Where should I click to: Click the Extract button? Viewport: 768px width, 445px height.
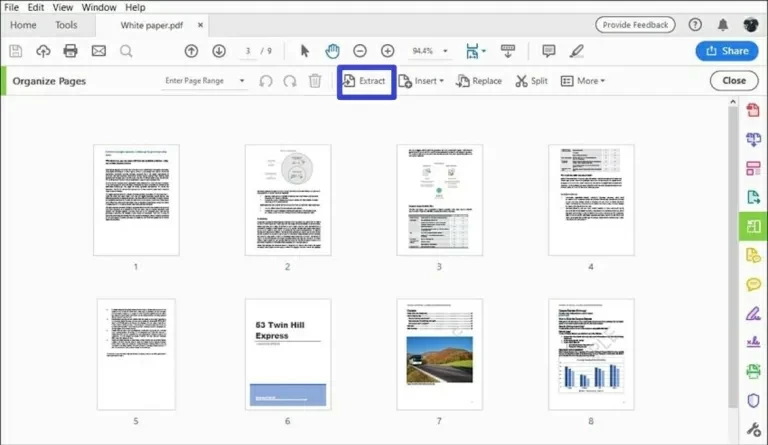coord(366,81)
